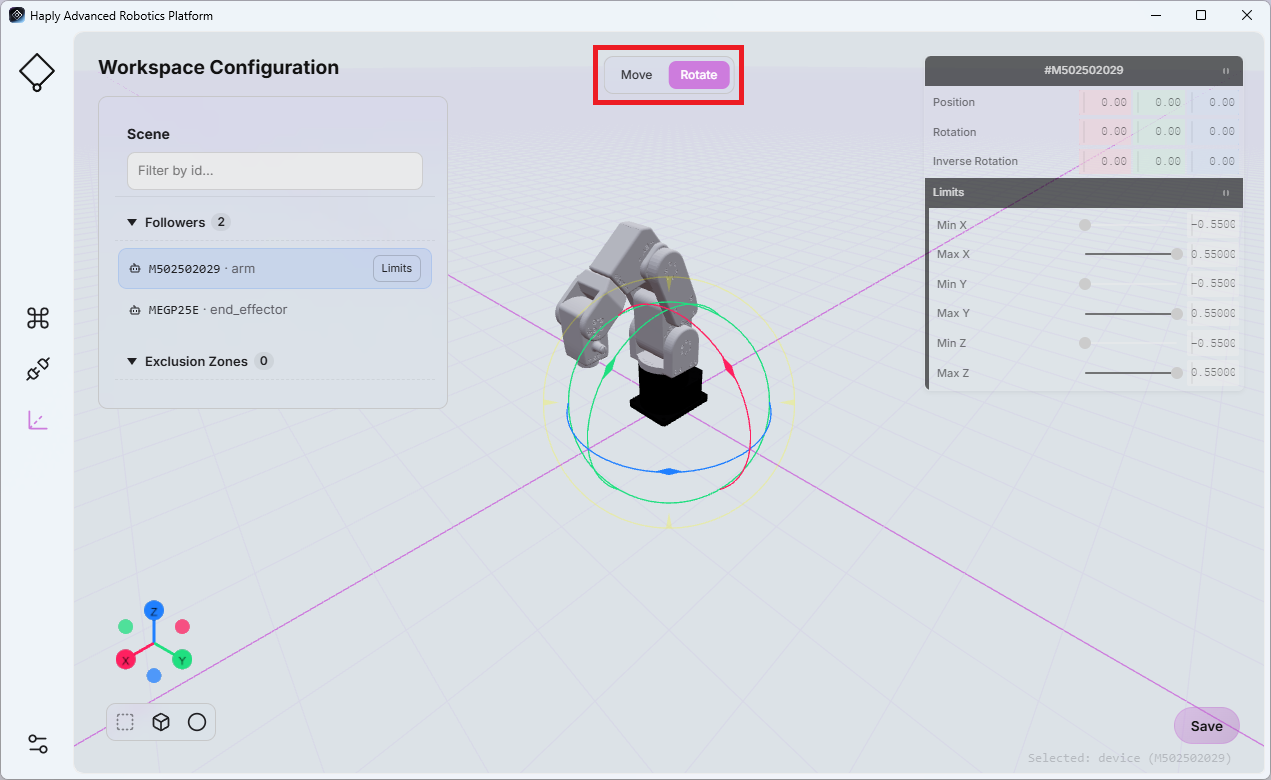
Task: Open the plug connections sidebar page
Action: tap(38, 370)
